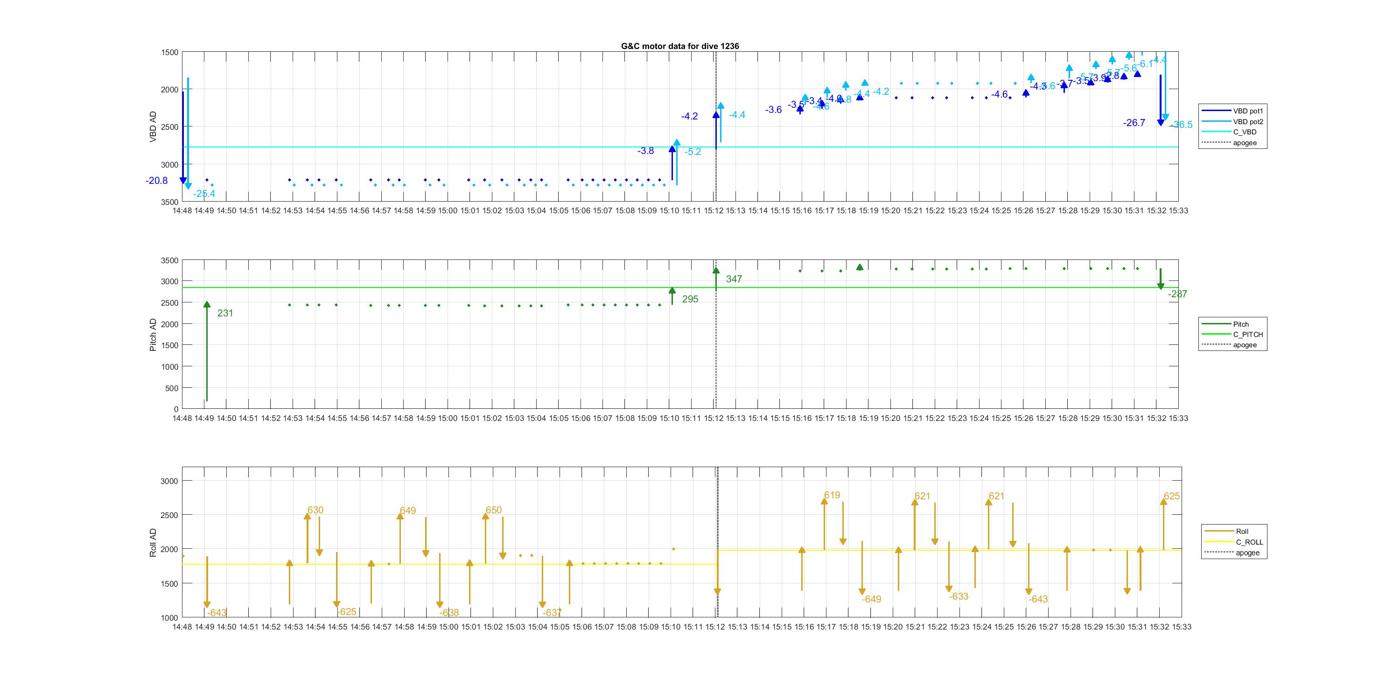Click y-axis tick '1000' in Roll plot
The image size is (1400, 693).
point(169,617)
